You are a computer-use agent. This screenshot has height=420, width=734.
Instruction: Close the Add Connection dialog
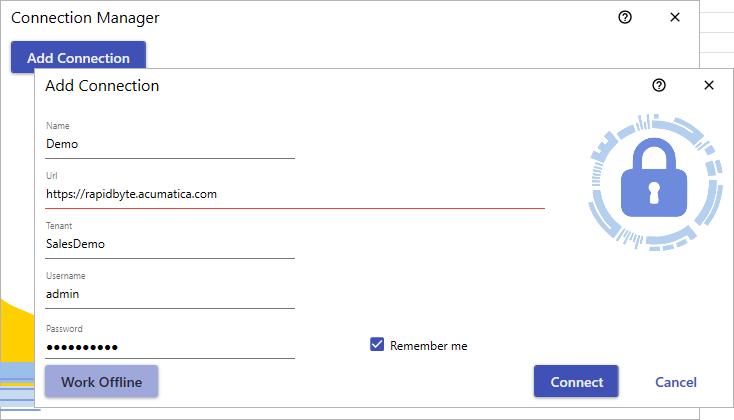pyautogui.click(x=709, y=85)
